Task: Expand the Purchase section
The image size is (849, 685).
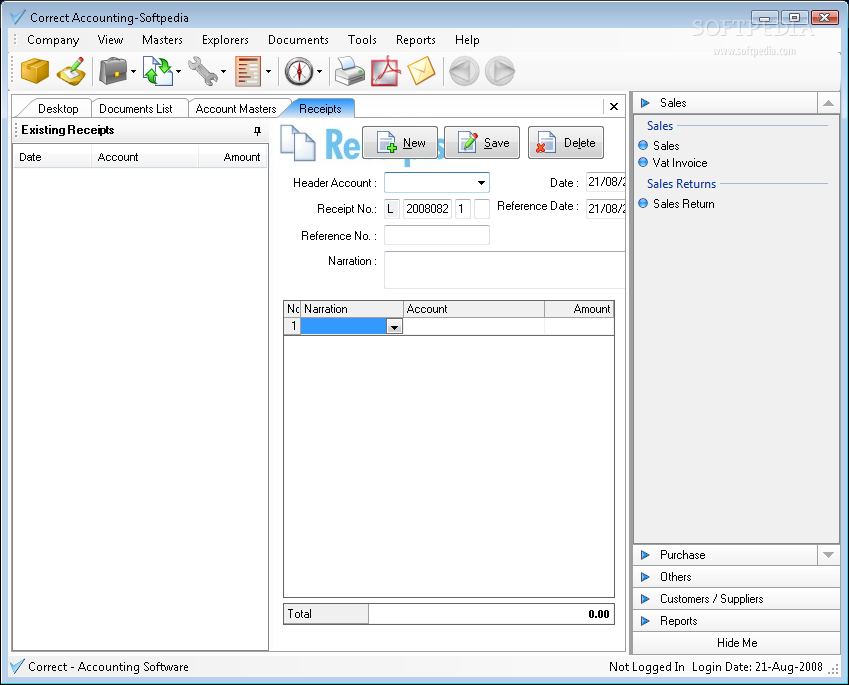Action: click(726, 555)
